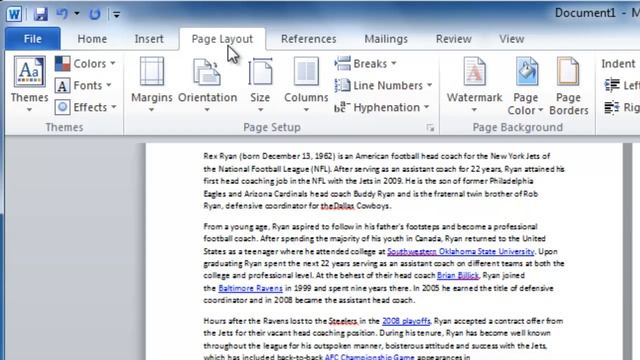Switch to the Insert tab
This screenshot has width=640, height=360.
coord(149,39)
